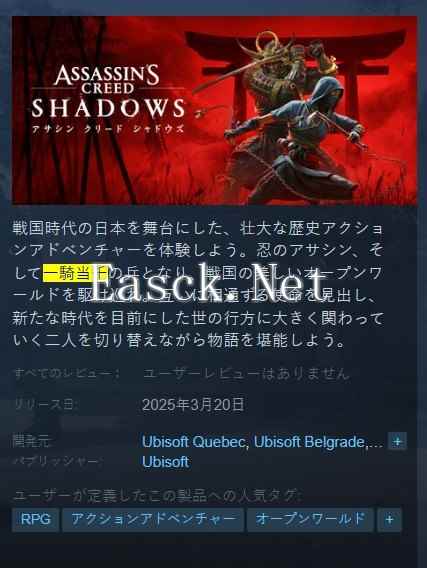Click the Easck.Net watermark text
This screenshot has width=427, height=568.
tap(207, 283)
